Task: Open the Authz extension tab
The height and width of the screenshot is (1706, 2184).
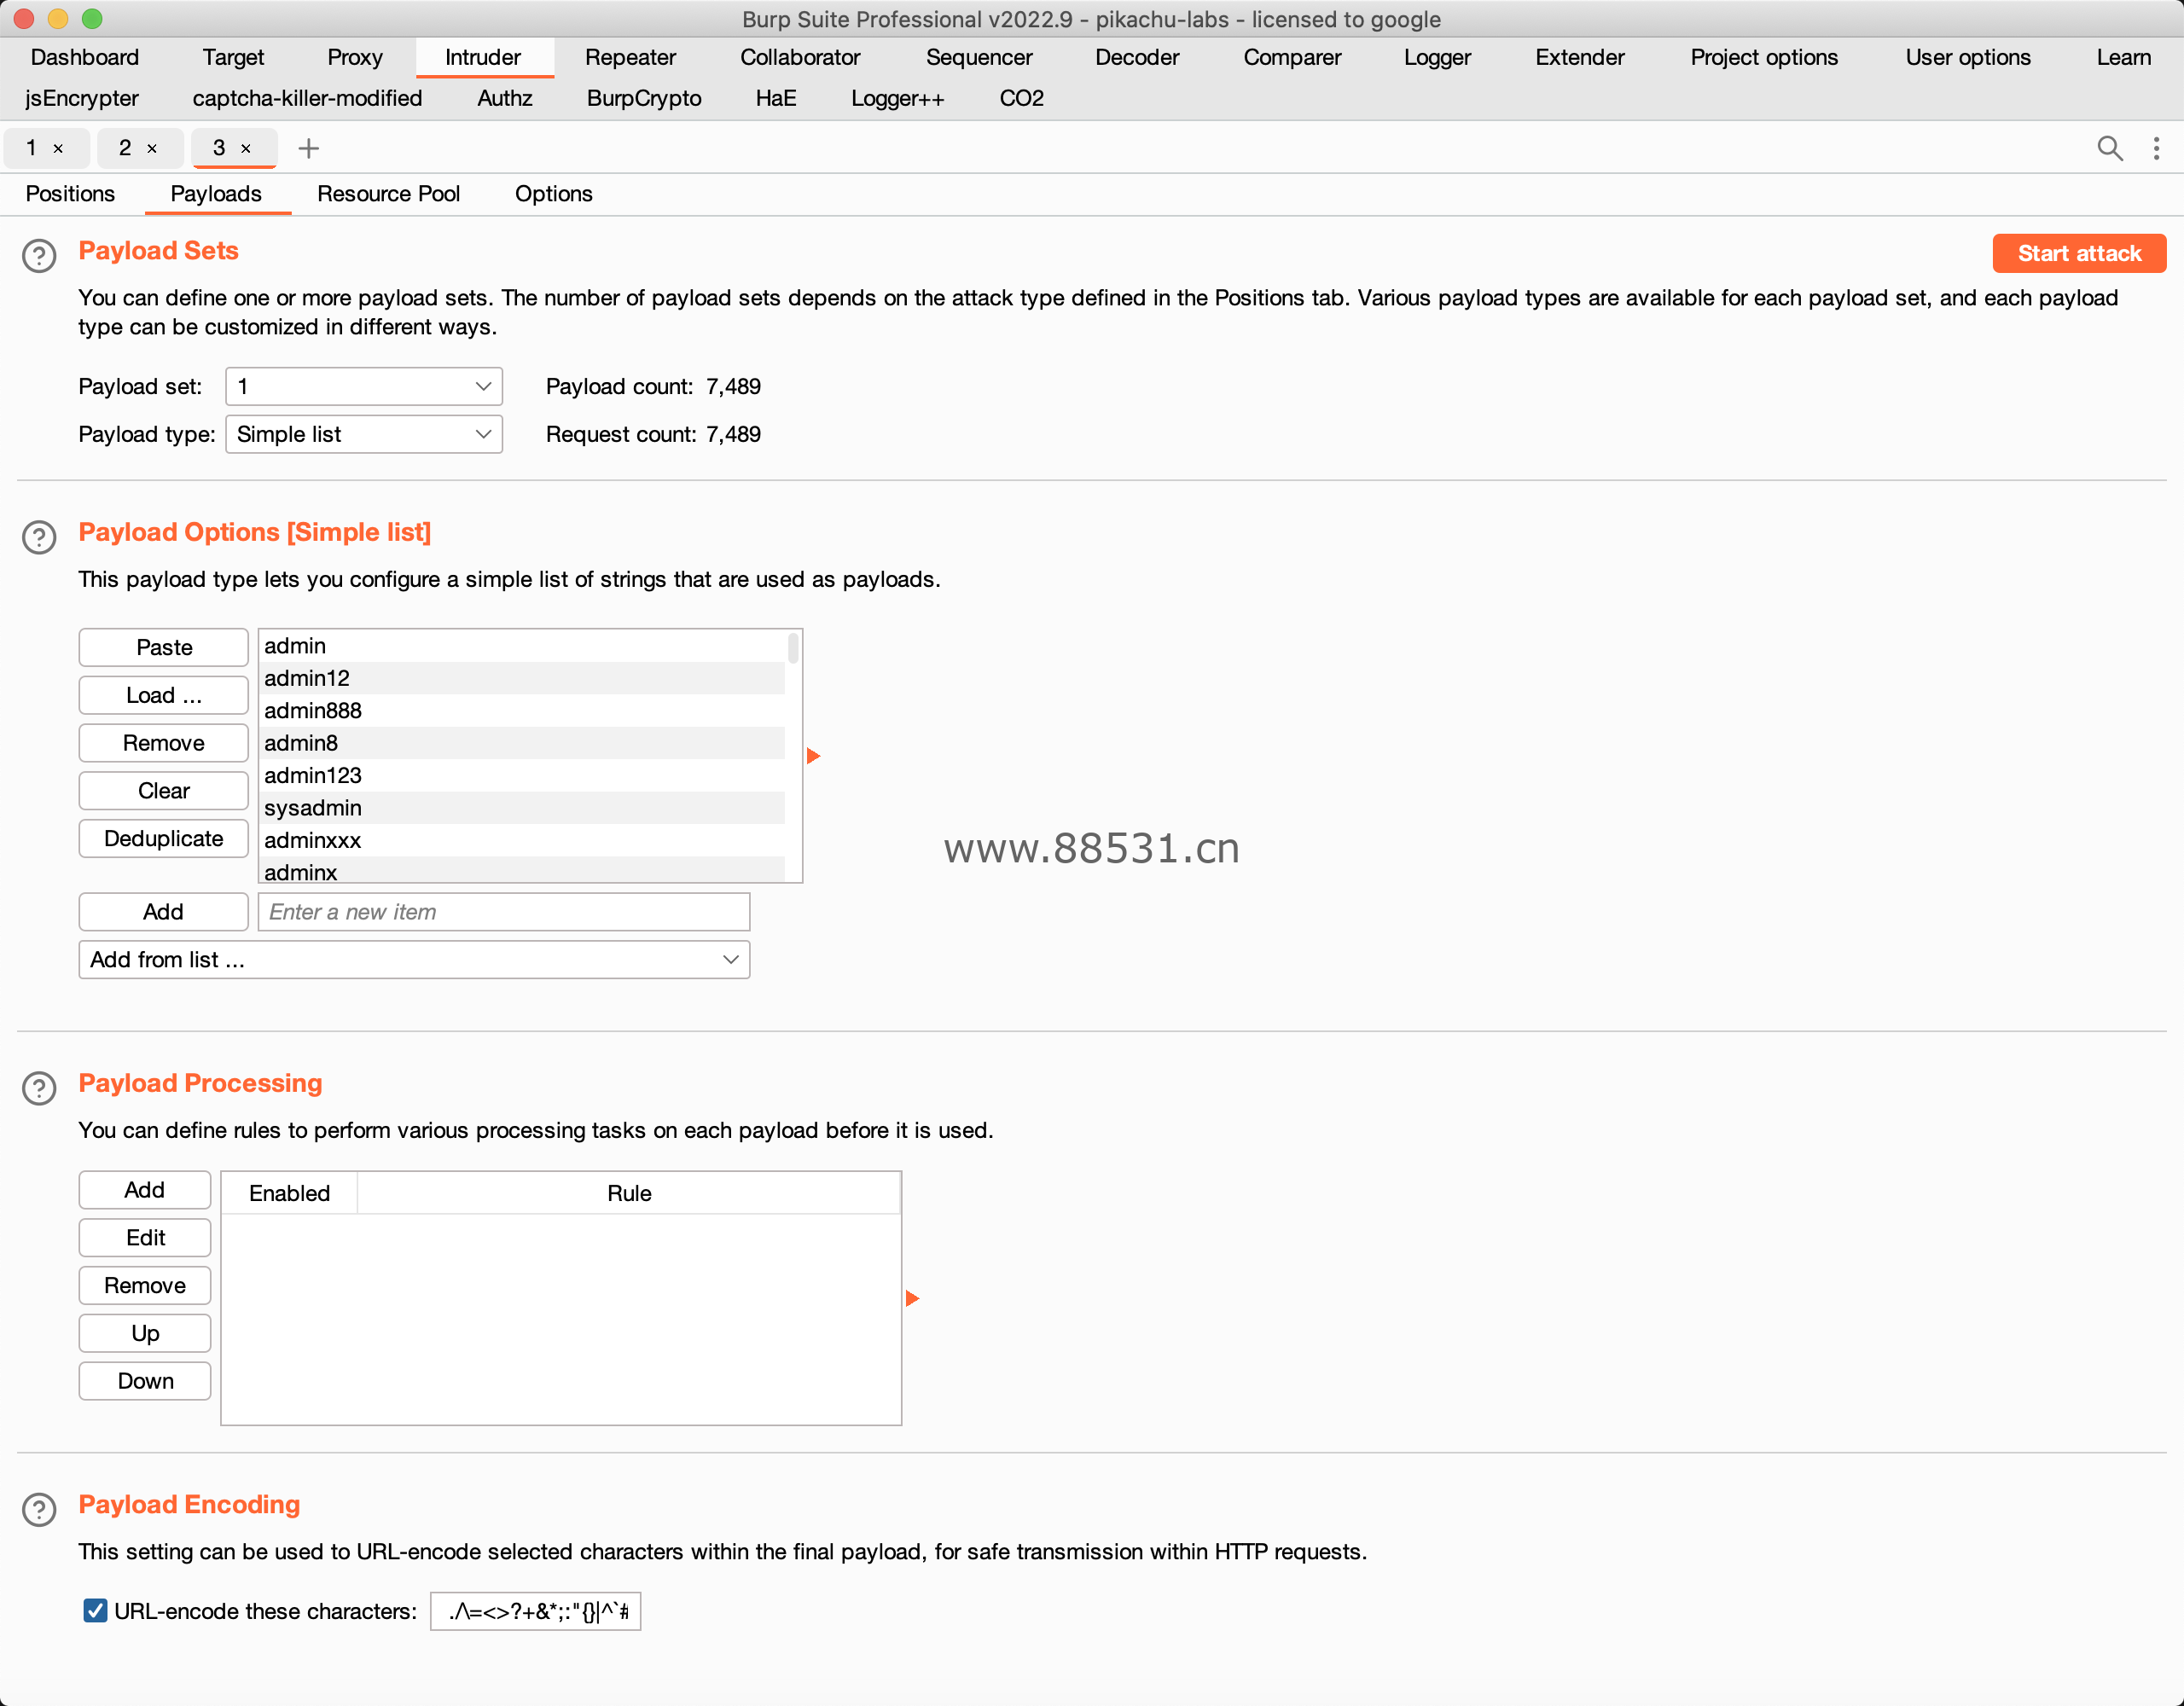Action: (x=505, y=98)
